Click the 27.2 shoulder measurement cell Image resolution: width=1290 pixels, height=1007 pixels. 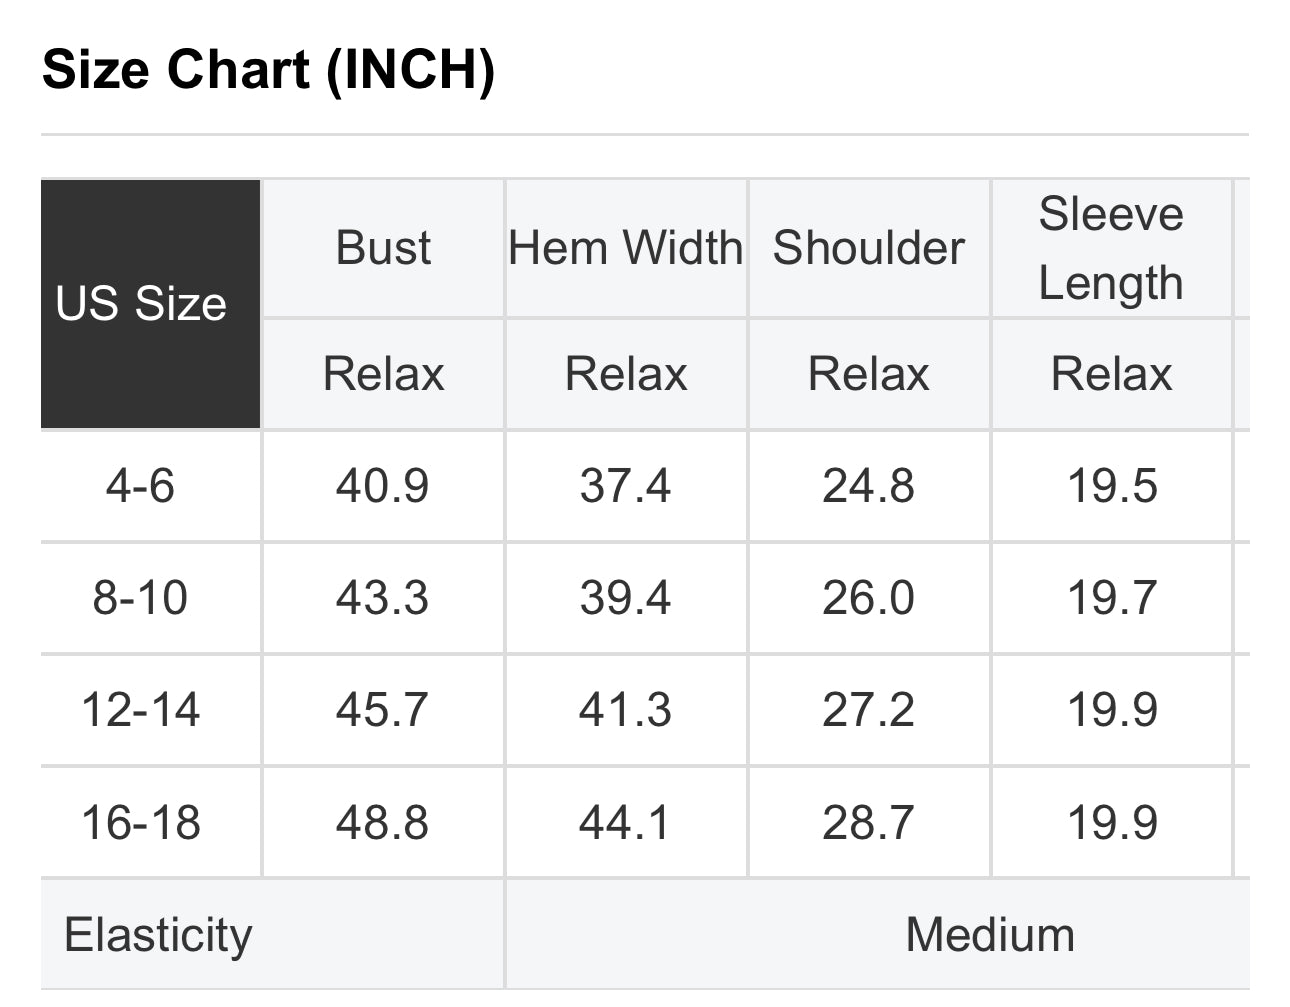(868, 710)
